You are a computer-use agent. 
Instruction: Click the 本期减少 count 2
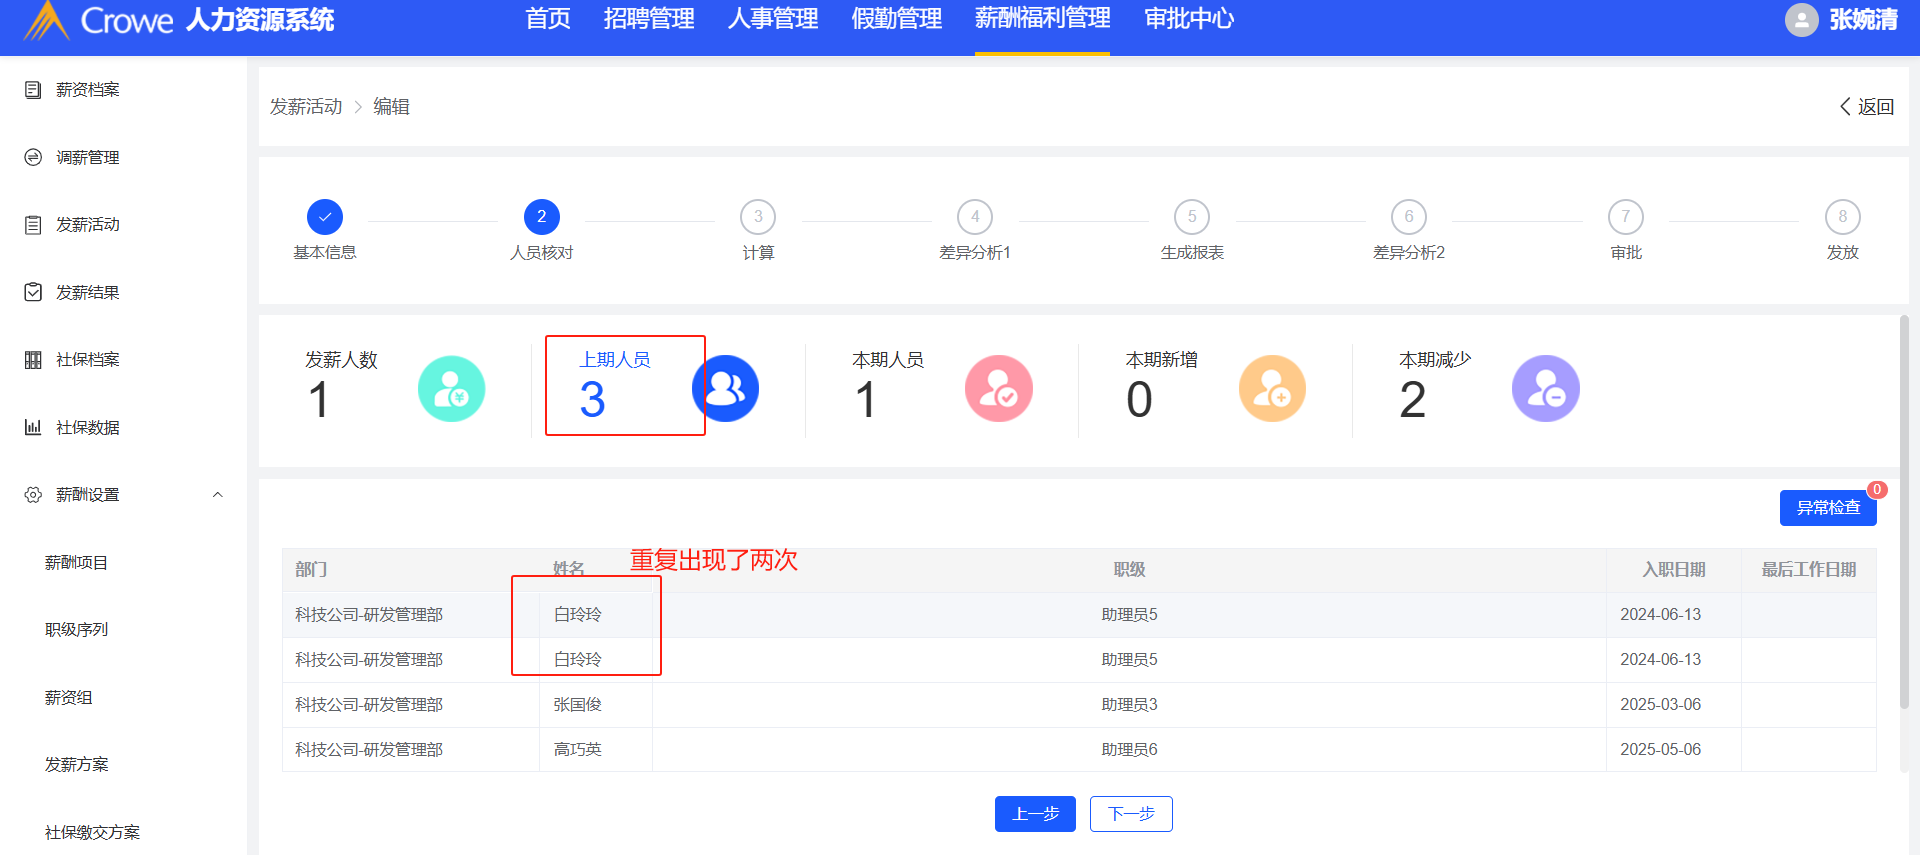pyautogui.click(x=1412, y=400)
